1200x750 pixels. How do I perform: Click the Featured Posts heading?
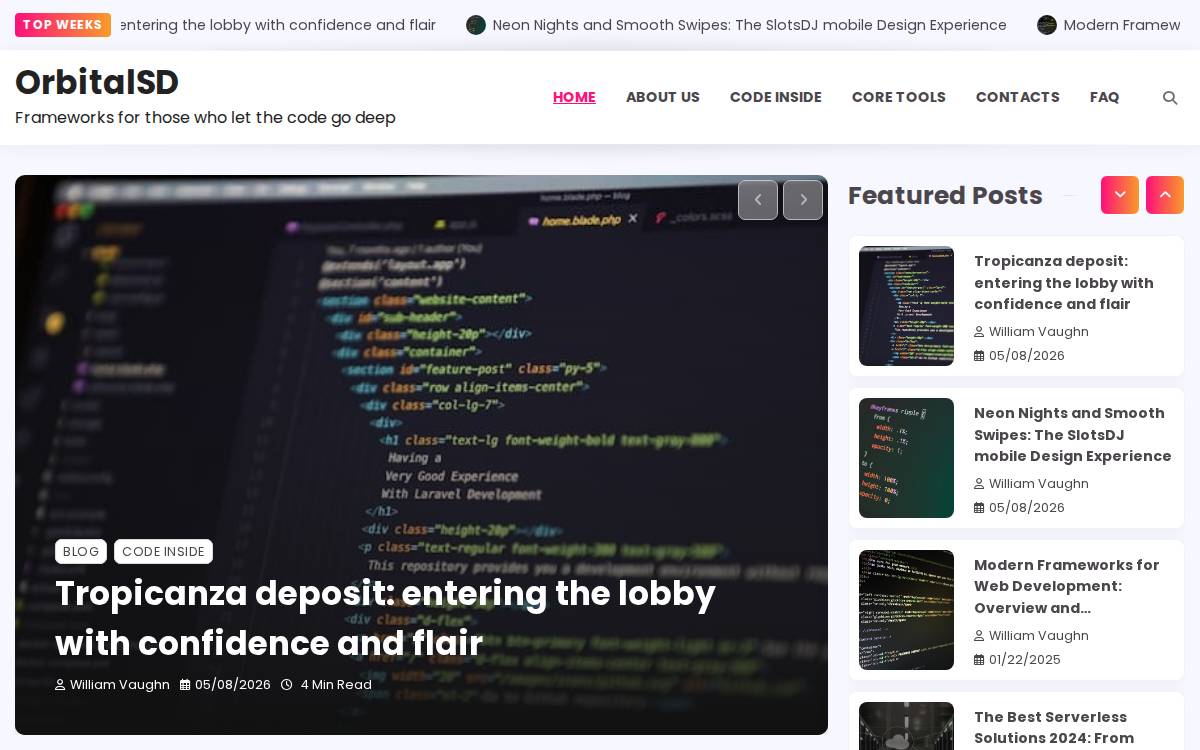click(x=945, y=196)
